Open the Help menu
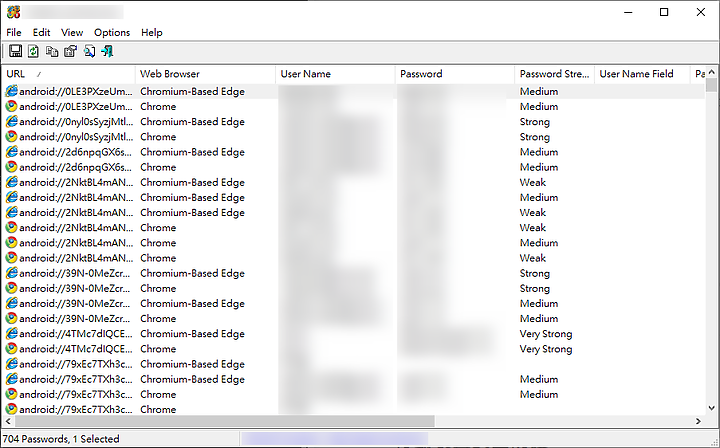 [x=152, y=33]
